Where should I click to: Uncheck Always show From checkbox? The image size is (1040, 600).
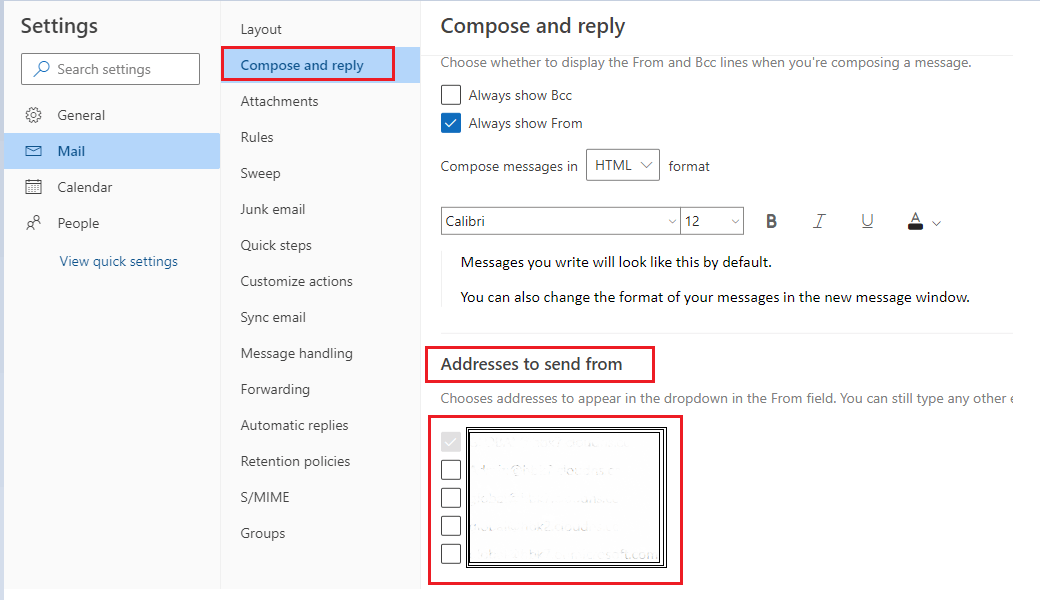[451, 123]
